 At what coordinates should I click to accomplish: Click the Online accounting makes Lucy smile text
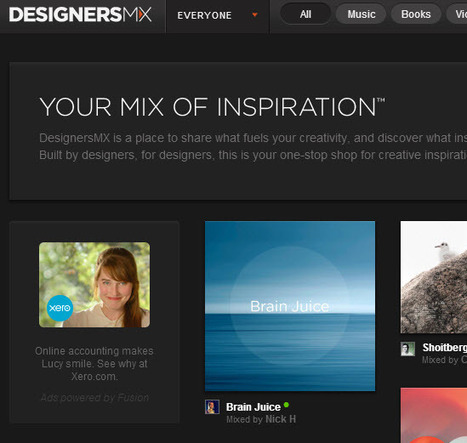(94, 364)
